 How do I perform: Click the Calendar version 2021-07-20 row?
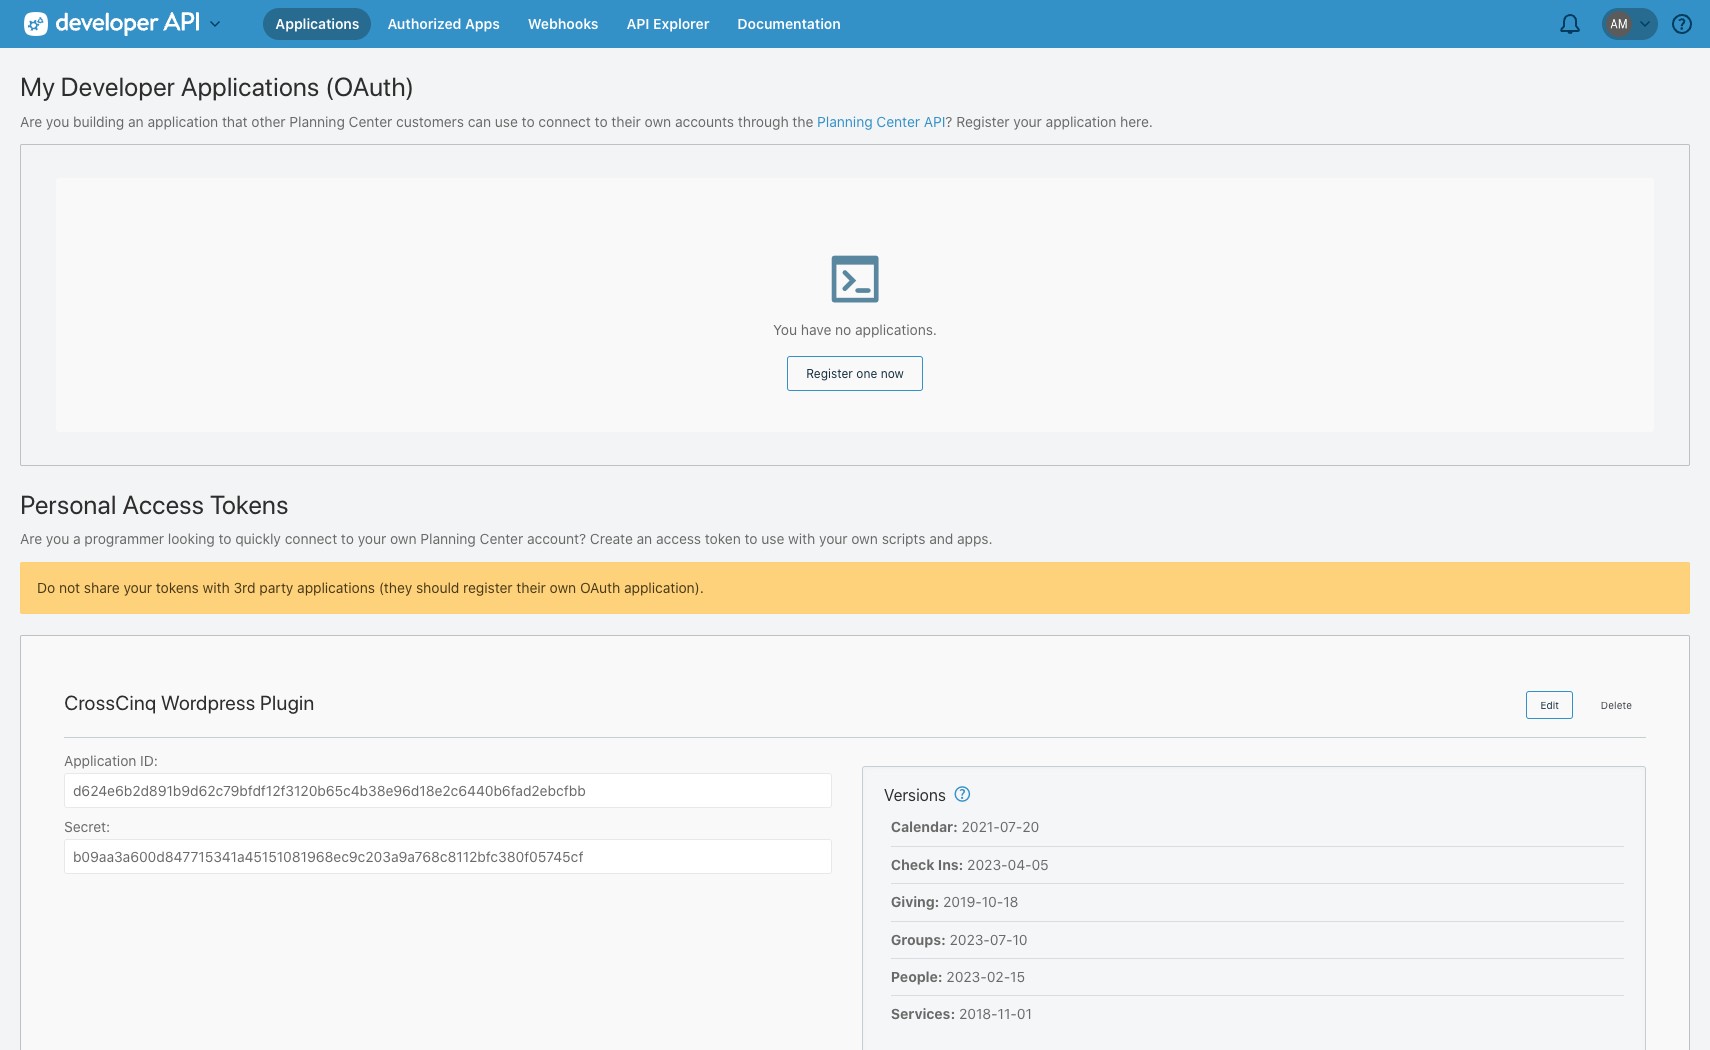click(x=1257, y=827)
